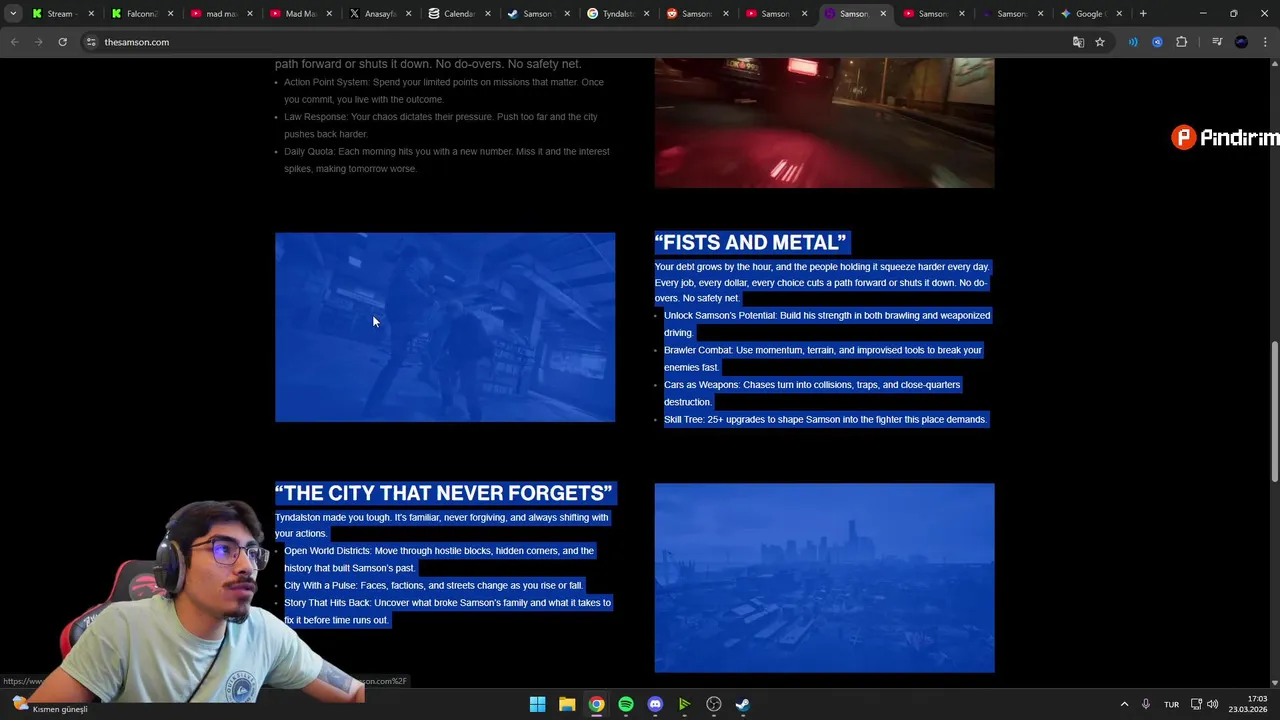
Task: Open the Chrome three-dot menu
Action: (x=1266, y=42)
